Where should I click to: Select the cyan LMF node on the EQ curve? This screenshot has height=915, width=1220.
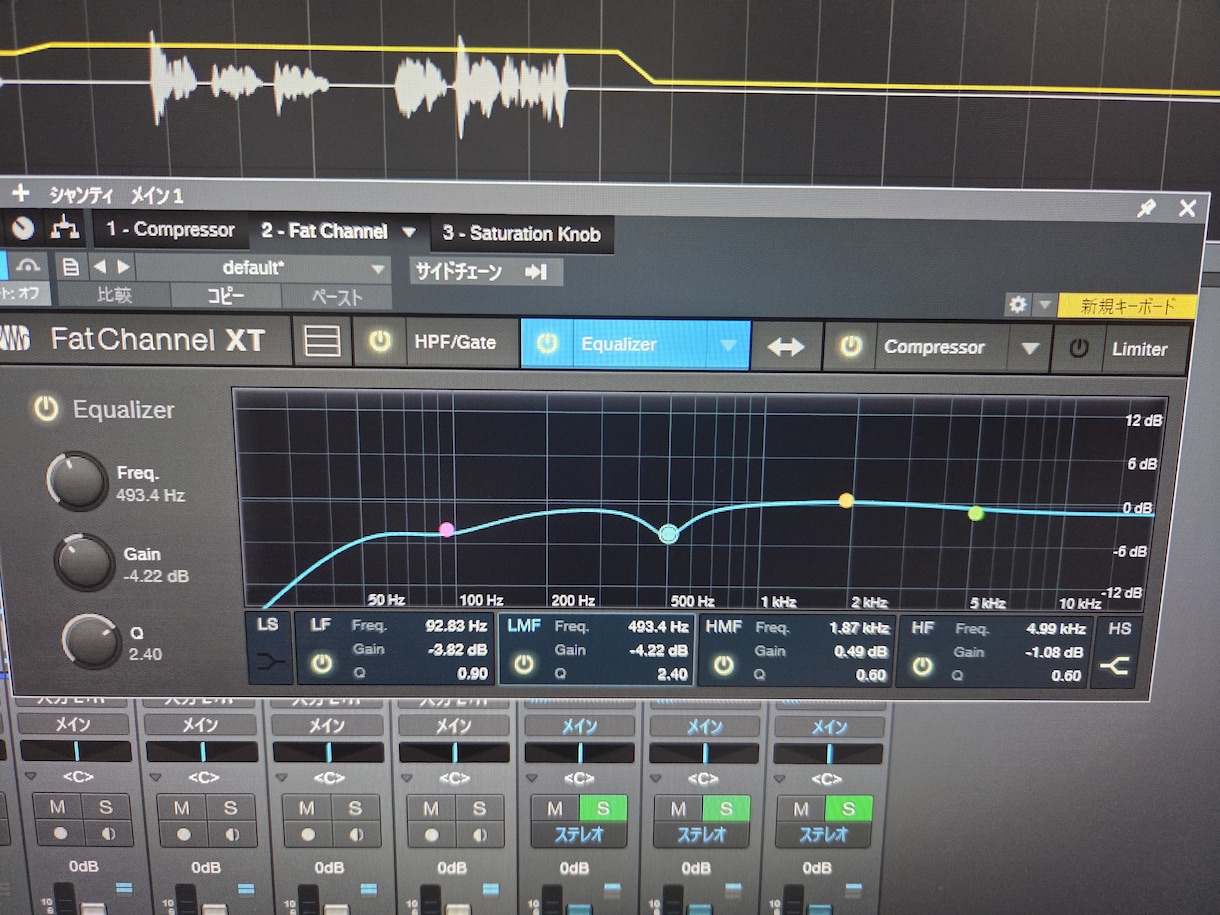click(x=669, y=534)
